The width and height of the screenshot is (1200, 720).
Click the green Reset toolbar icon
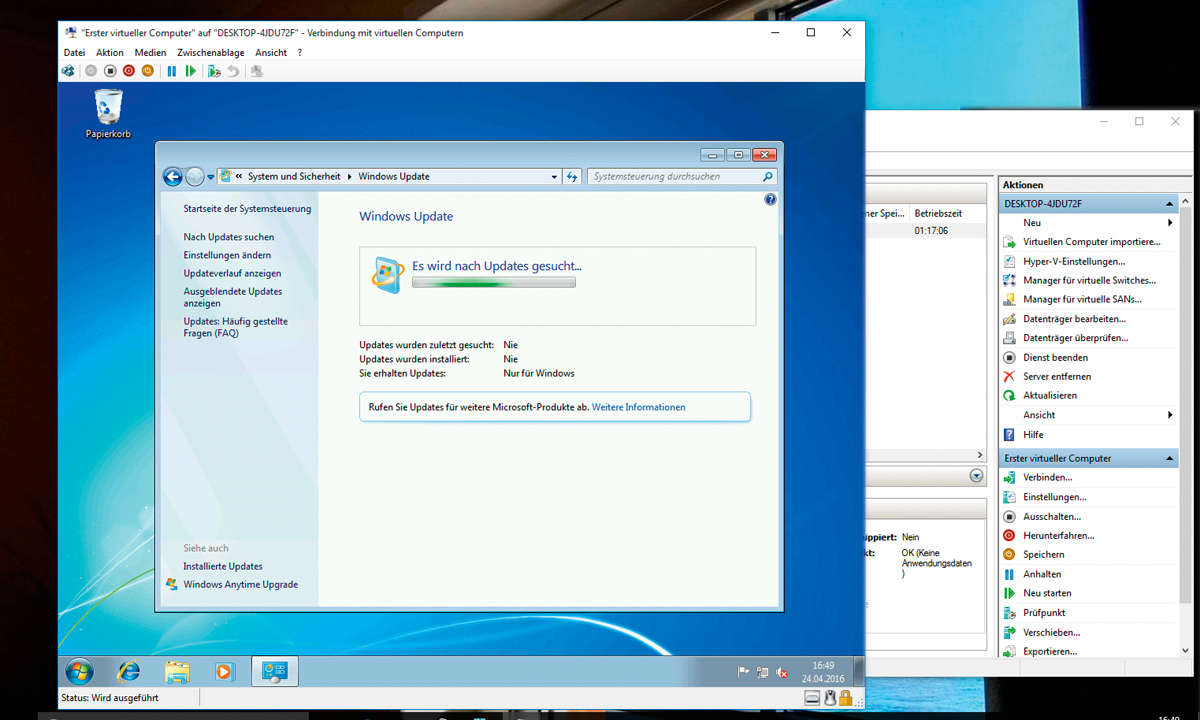(190, 71)
